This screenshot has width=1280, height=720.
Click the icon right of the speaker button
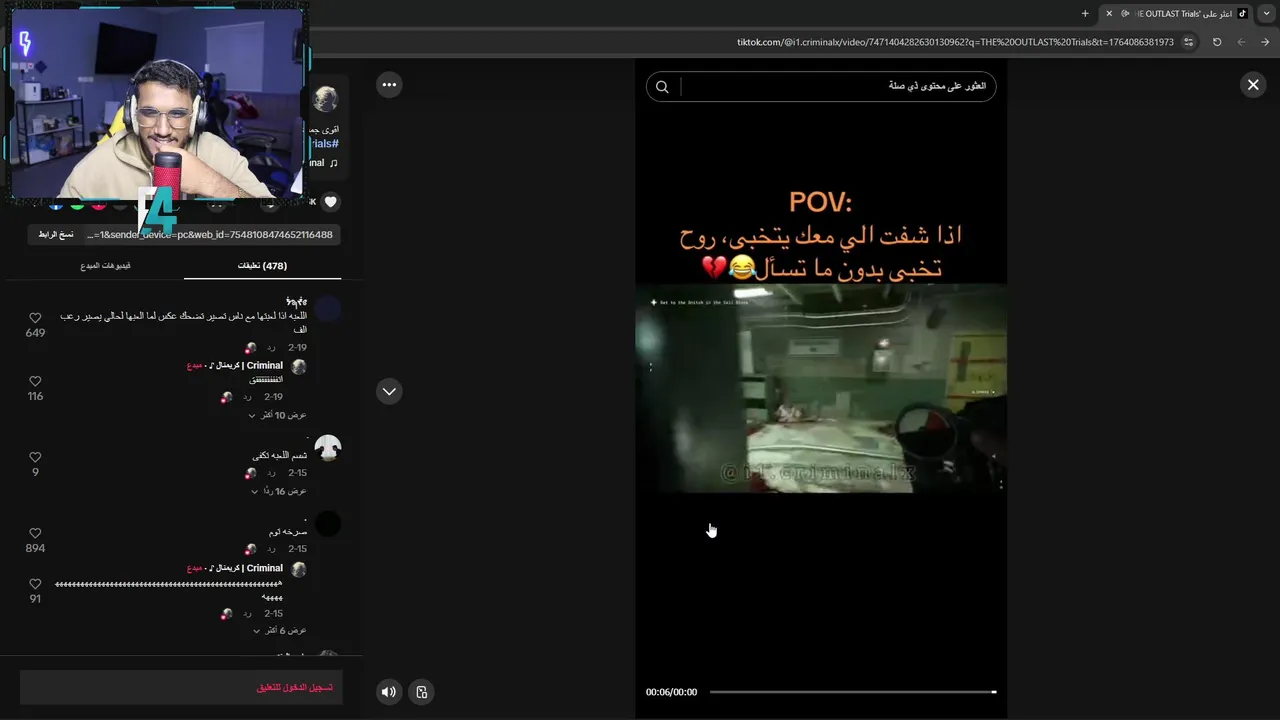click(422, 692)
